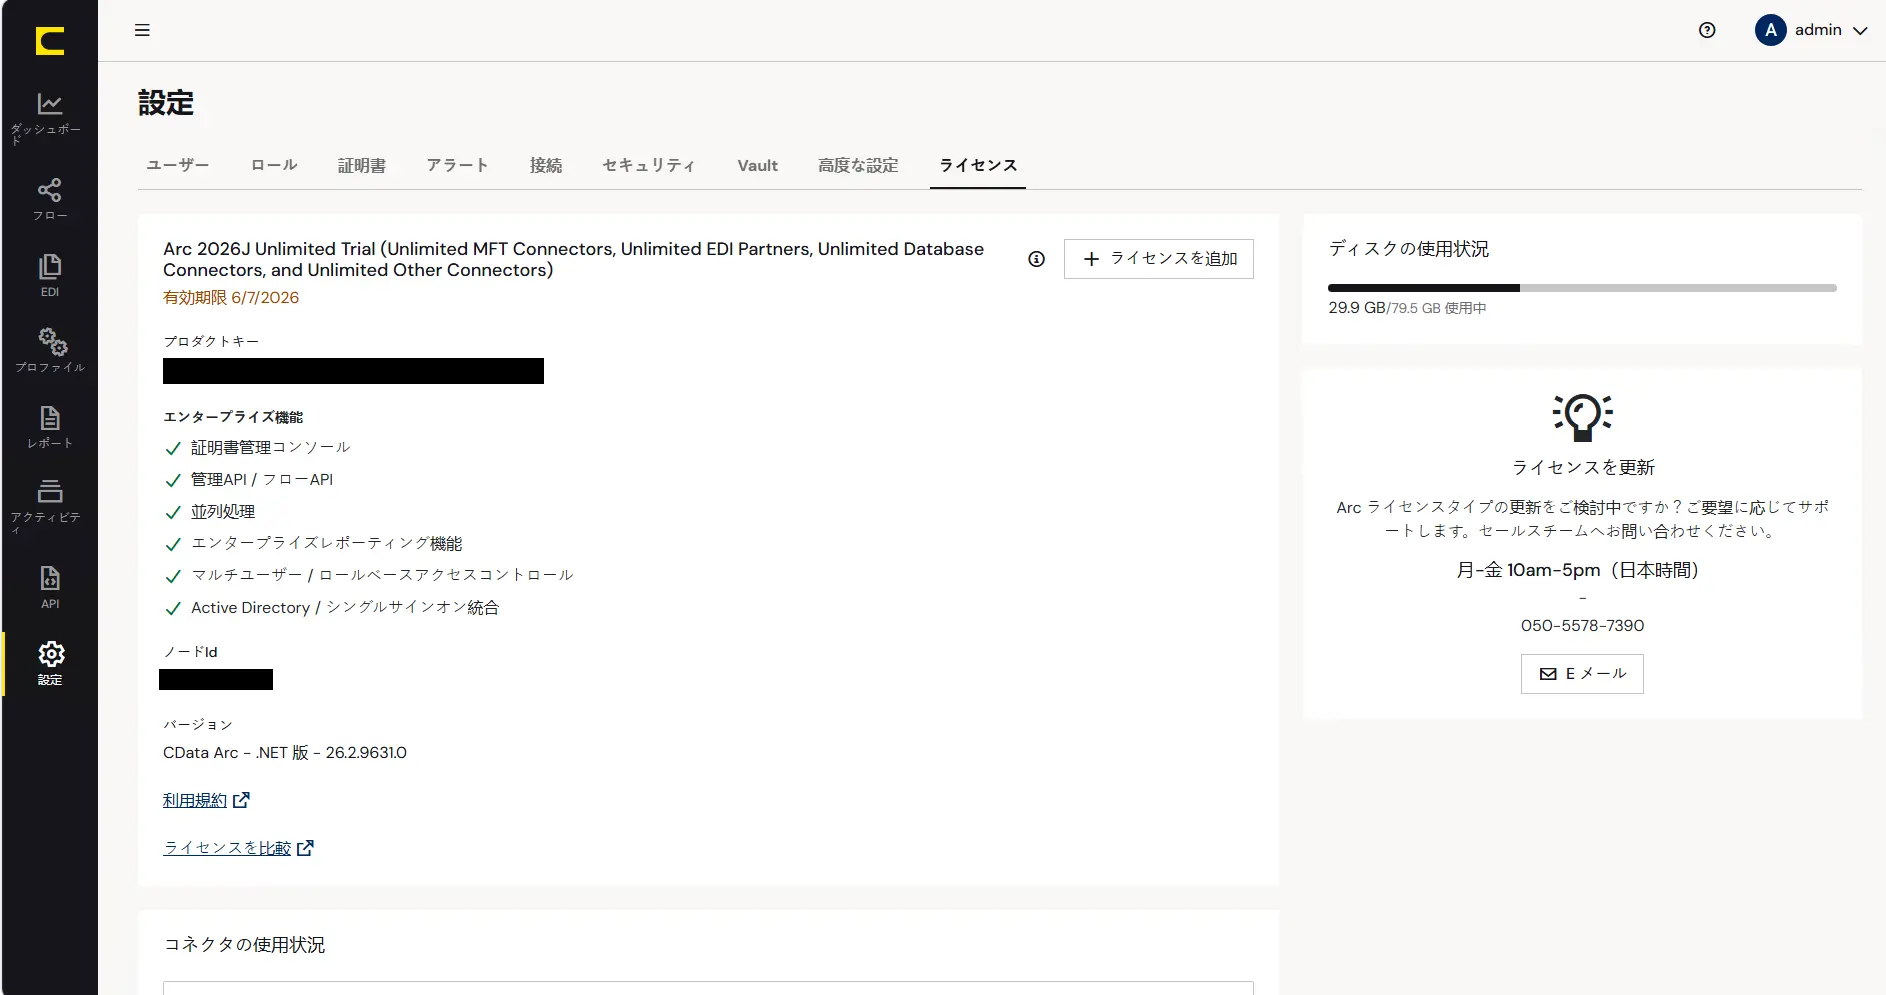Click the version text CData Arc - .NET 版
The image size is (1886, 995).
pos(285,753)
